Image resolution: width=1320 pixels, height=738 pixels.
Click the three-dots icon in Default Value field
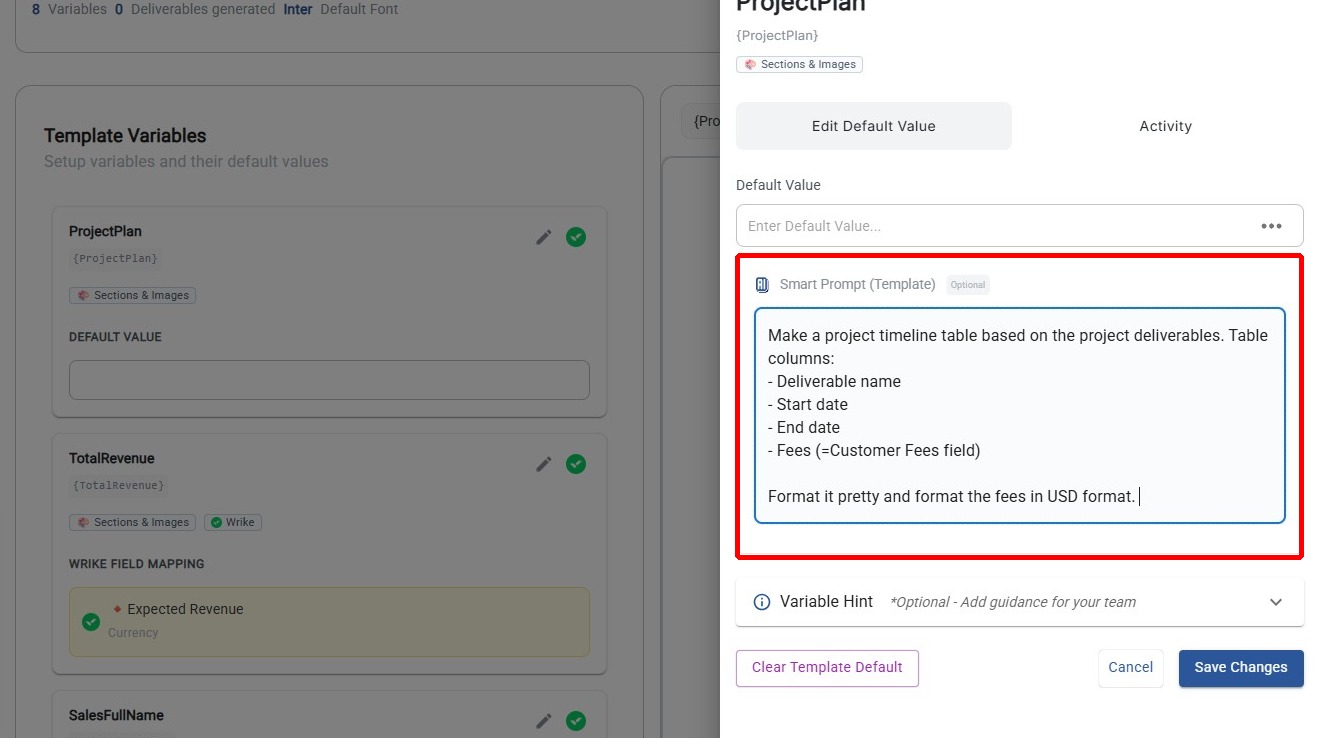pos(1271,226)
